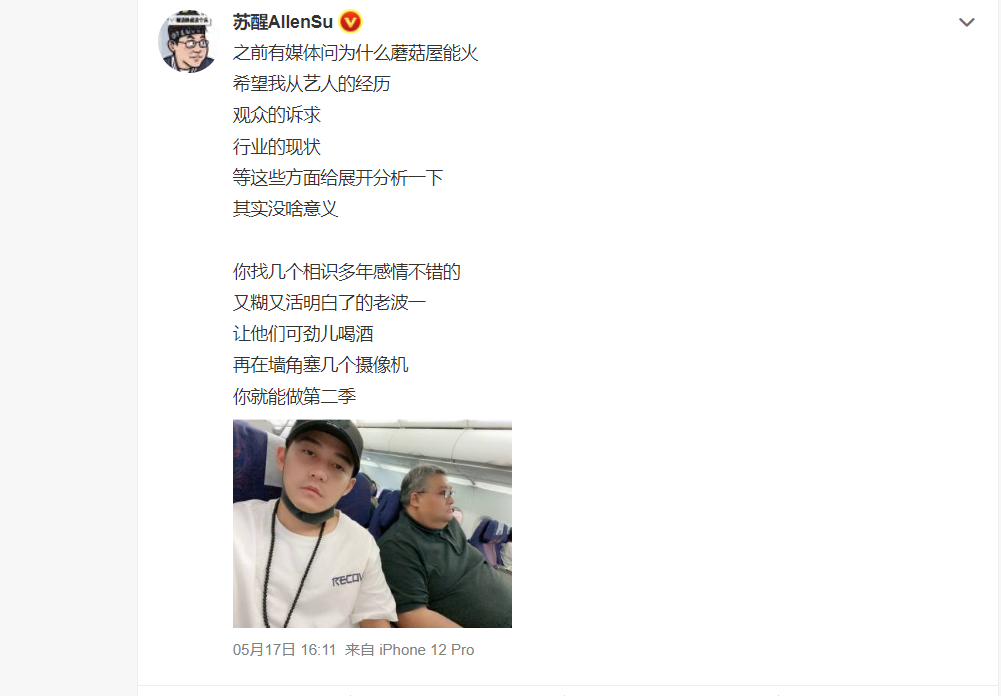Click the text line 行业的现状

tap(276, 147)
